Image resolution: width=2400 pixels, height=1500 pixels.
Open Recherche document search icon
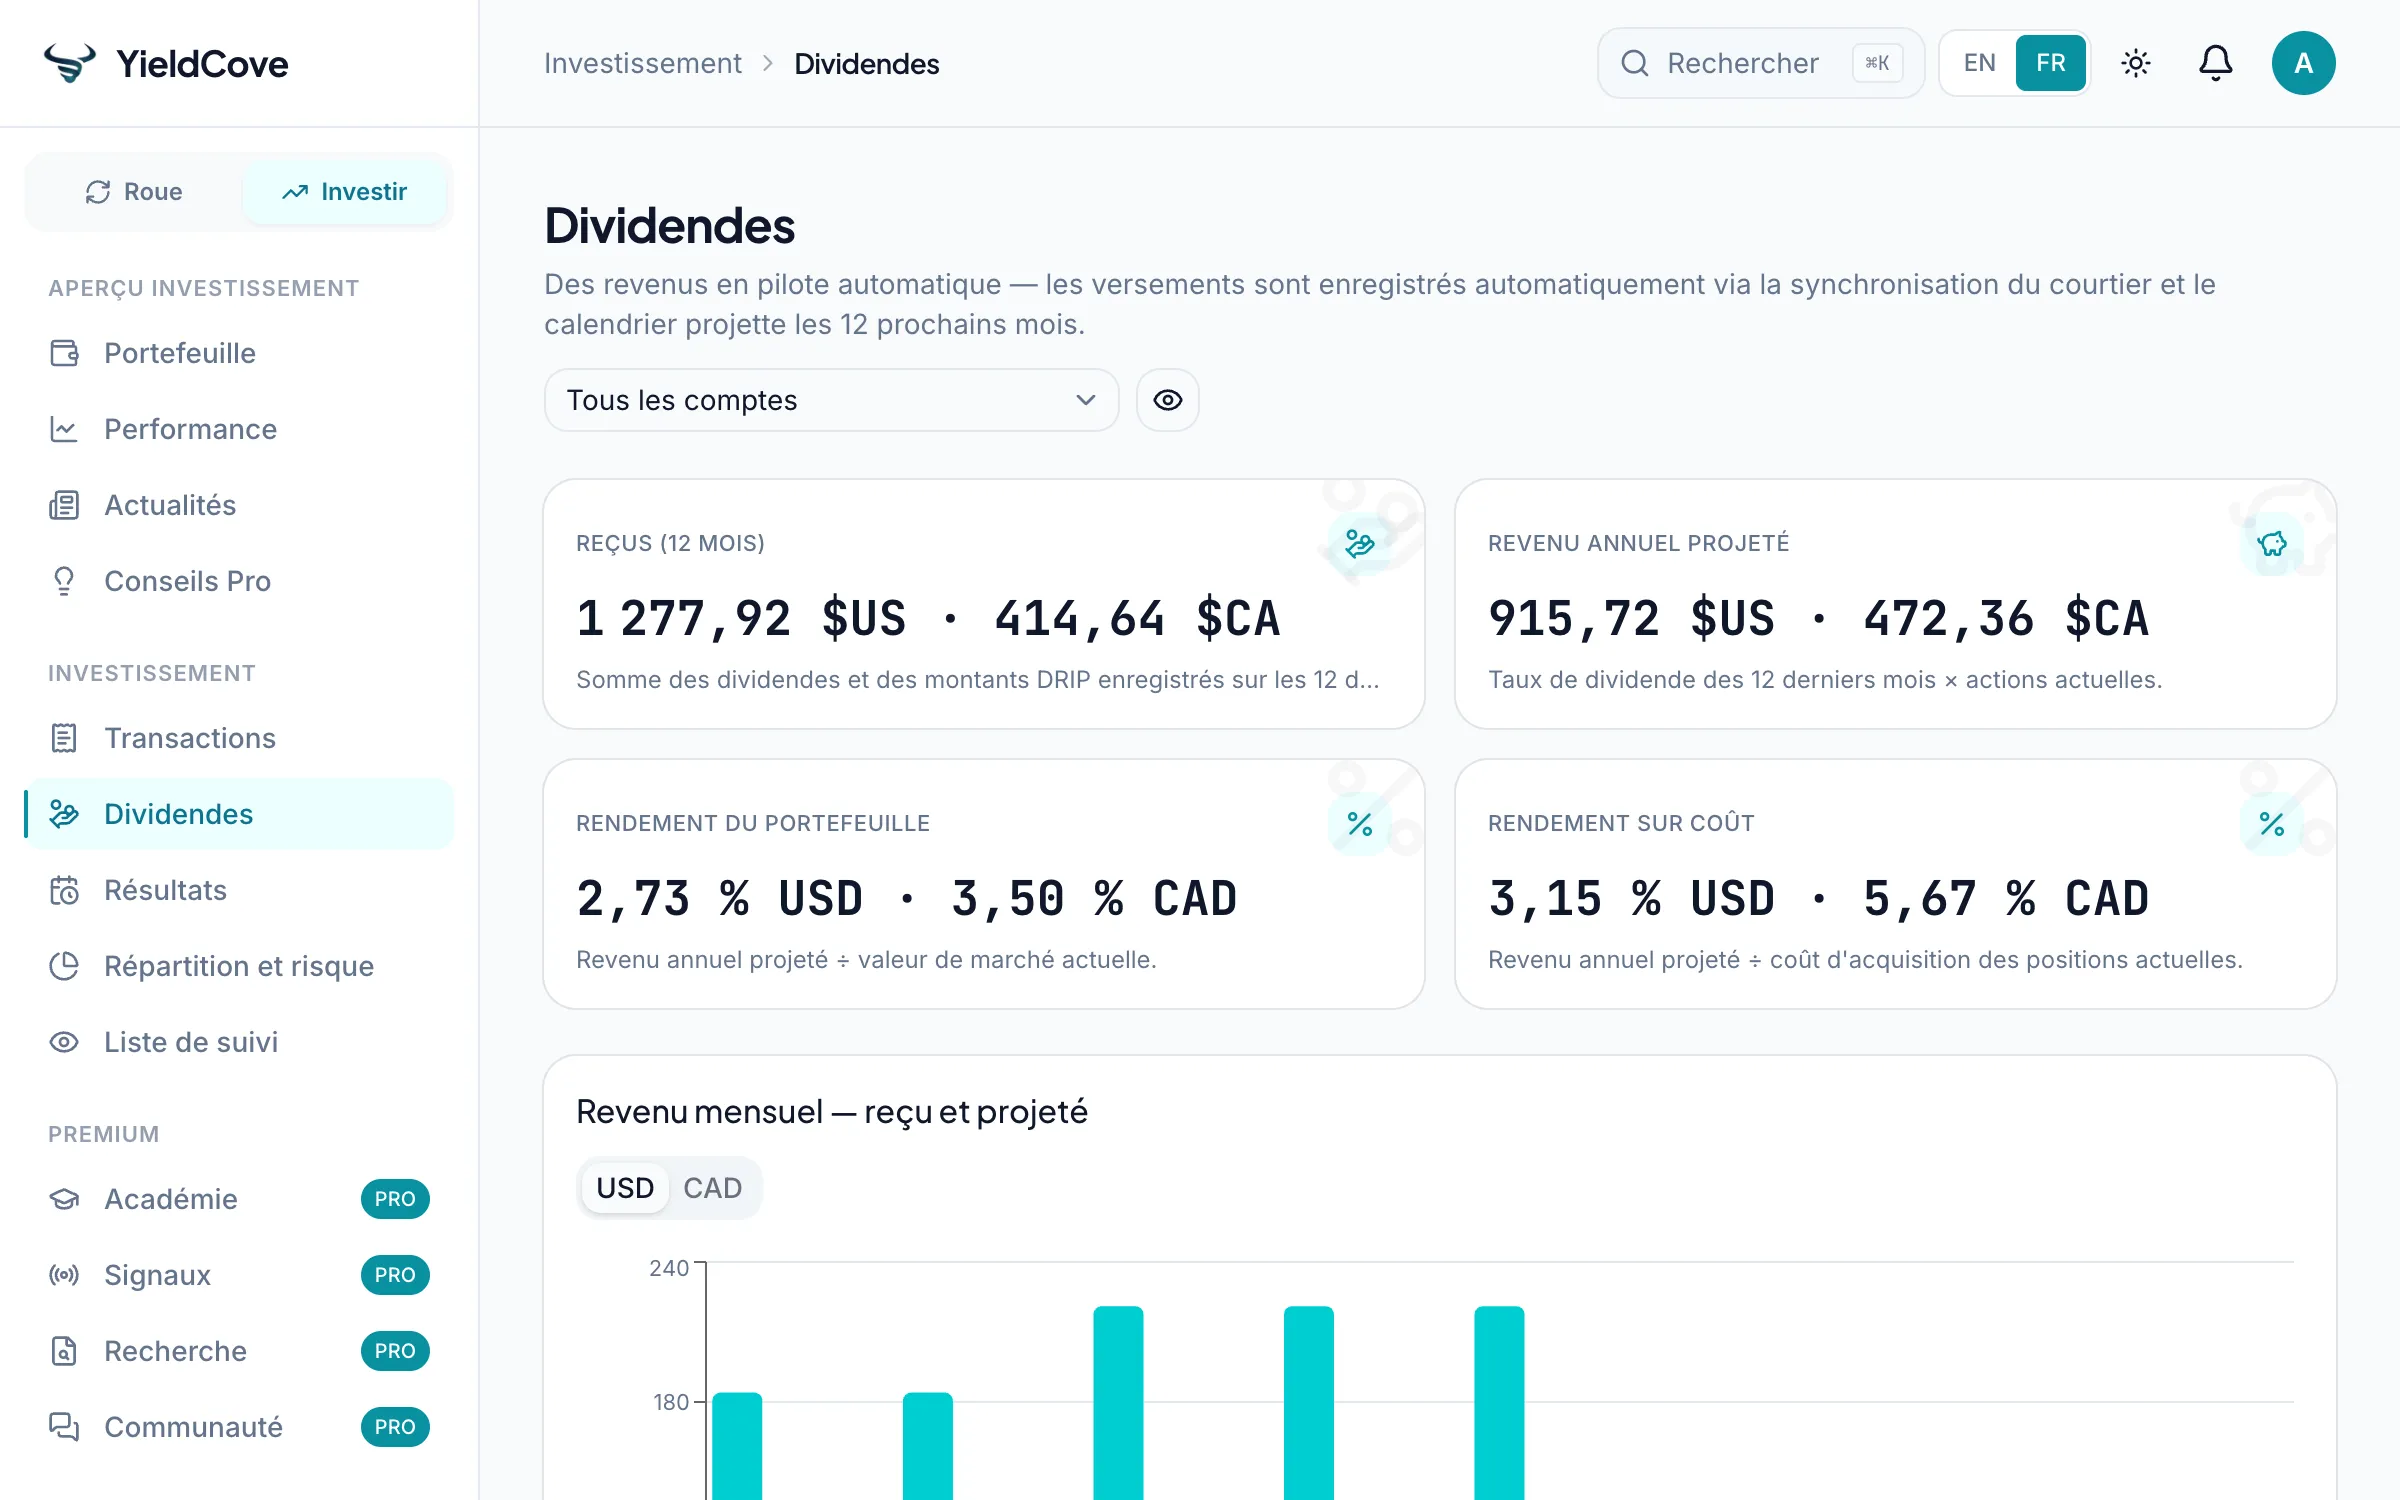pos(64,1351)
